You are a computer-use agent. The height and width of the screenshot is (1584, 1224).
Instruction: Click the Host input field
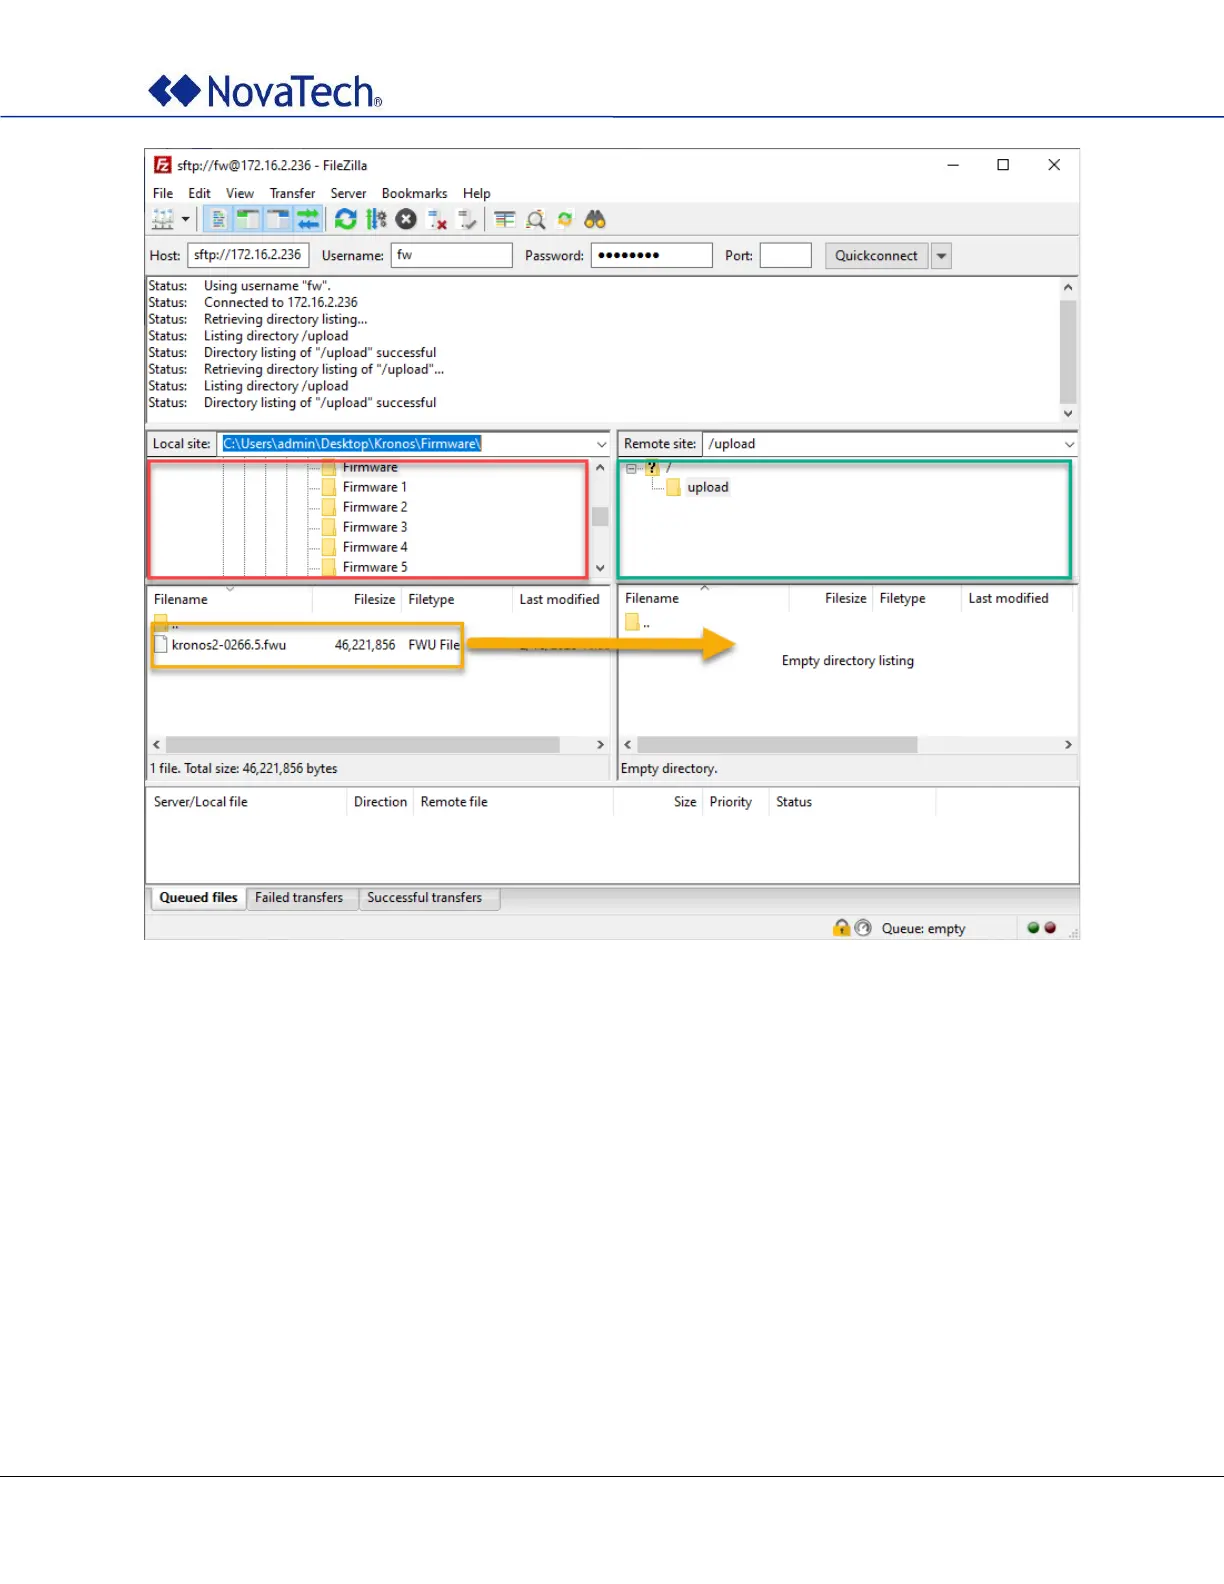click(x=248, y=255)
